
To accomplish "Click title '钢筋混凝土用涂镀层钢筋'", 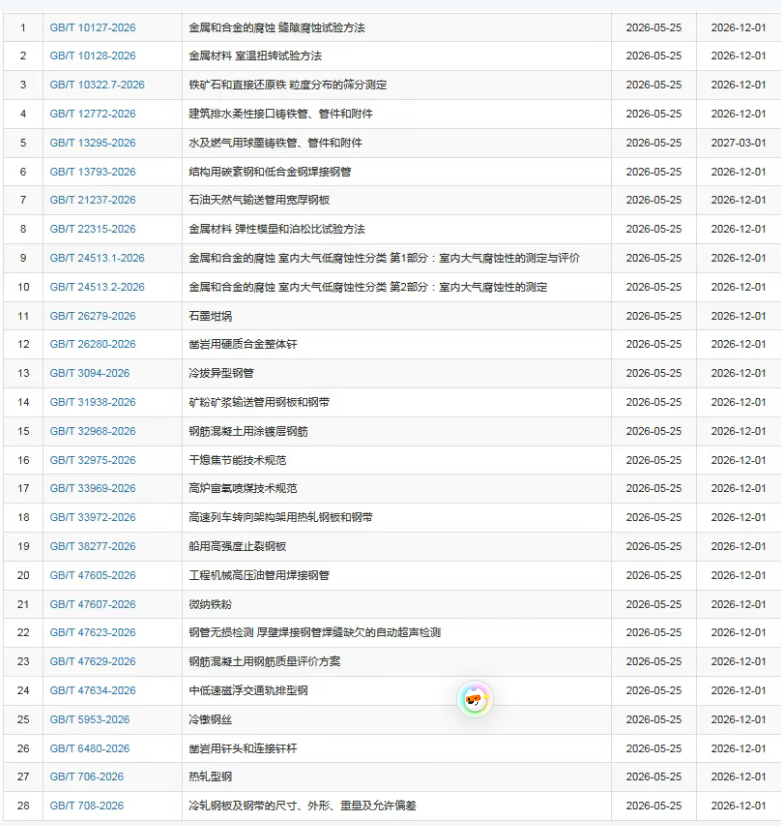I will point(248,430).
